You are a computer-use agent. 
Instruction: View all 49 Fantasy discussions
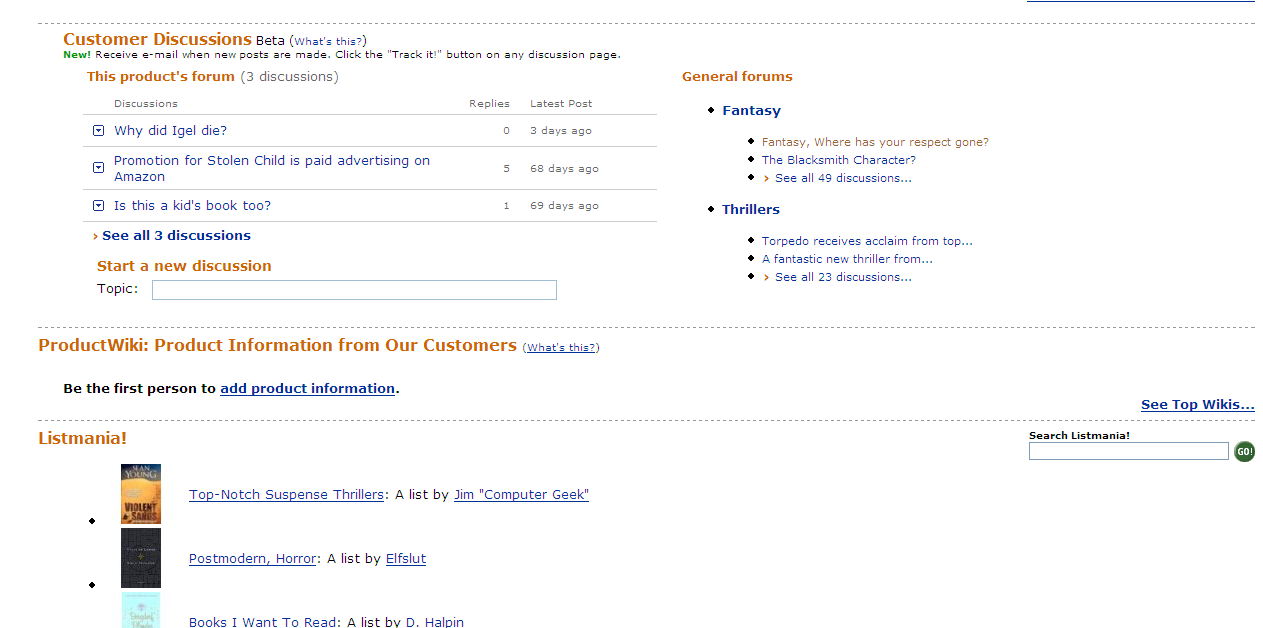point(843,178)
